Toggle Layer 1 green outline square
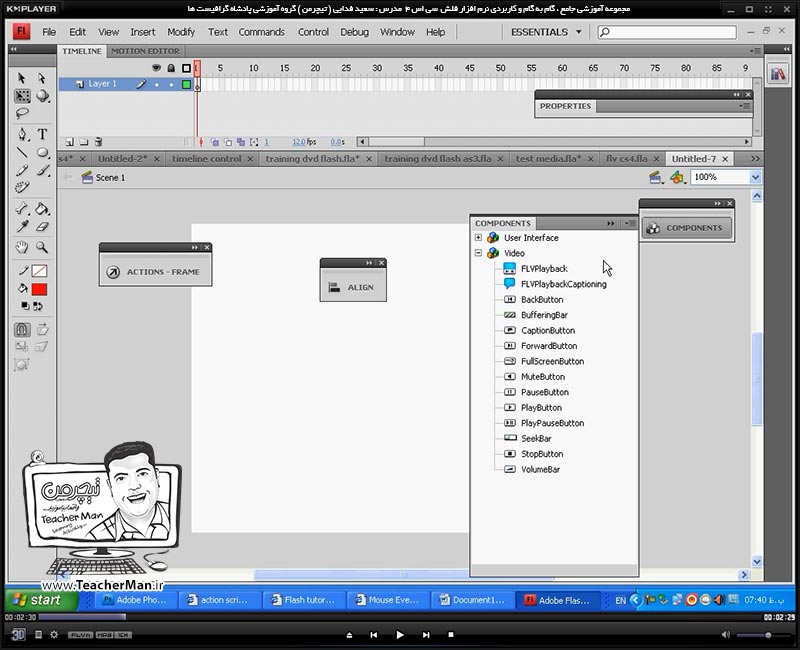 point(186,84)
